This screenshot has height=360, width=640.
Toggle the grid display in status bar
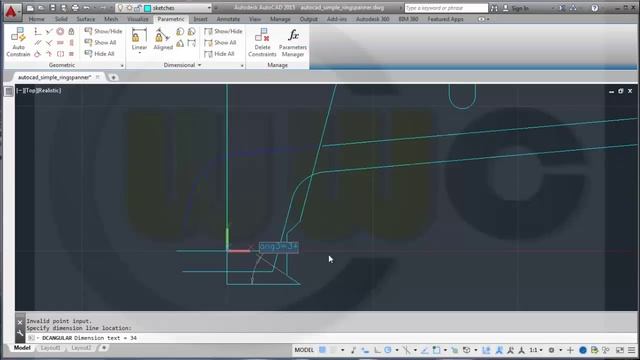322,350
